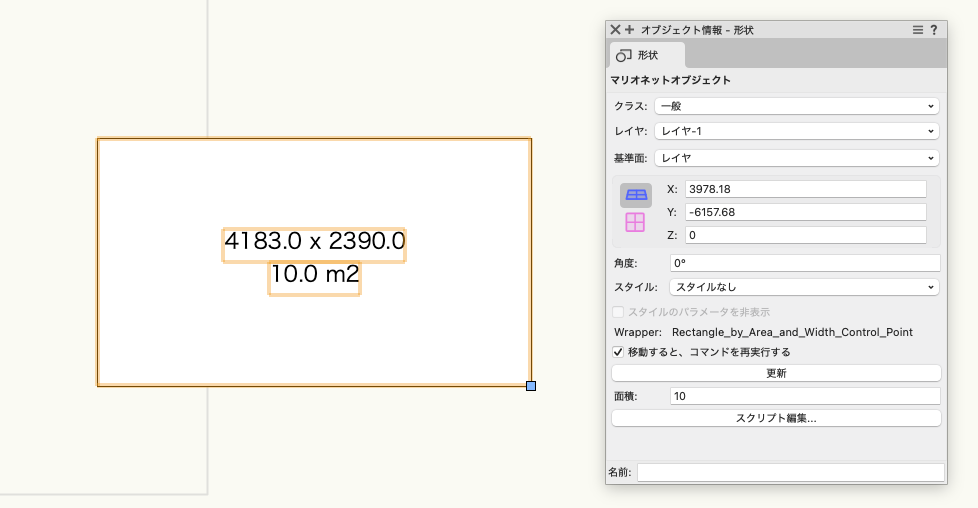Click the pink grid coordinate mode icon

(x=635, y=222)
